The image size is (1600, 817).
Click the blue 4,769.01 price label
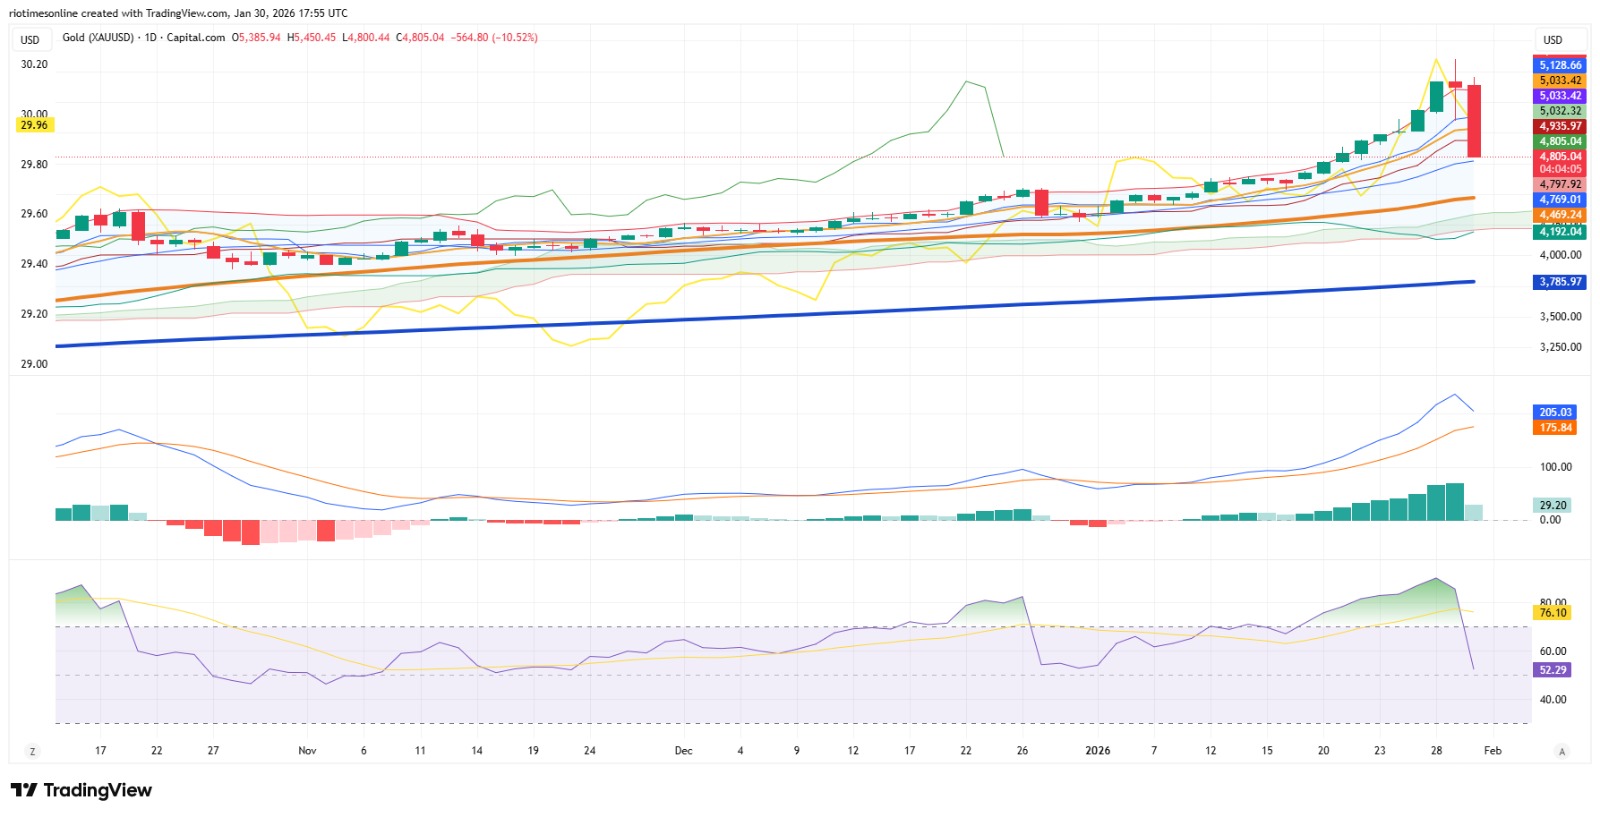pyautogui.click(x=1560, y=199)
